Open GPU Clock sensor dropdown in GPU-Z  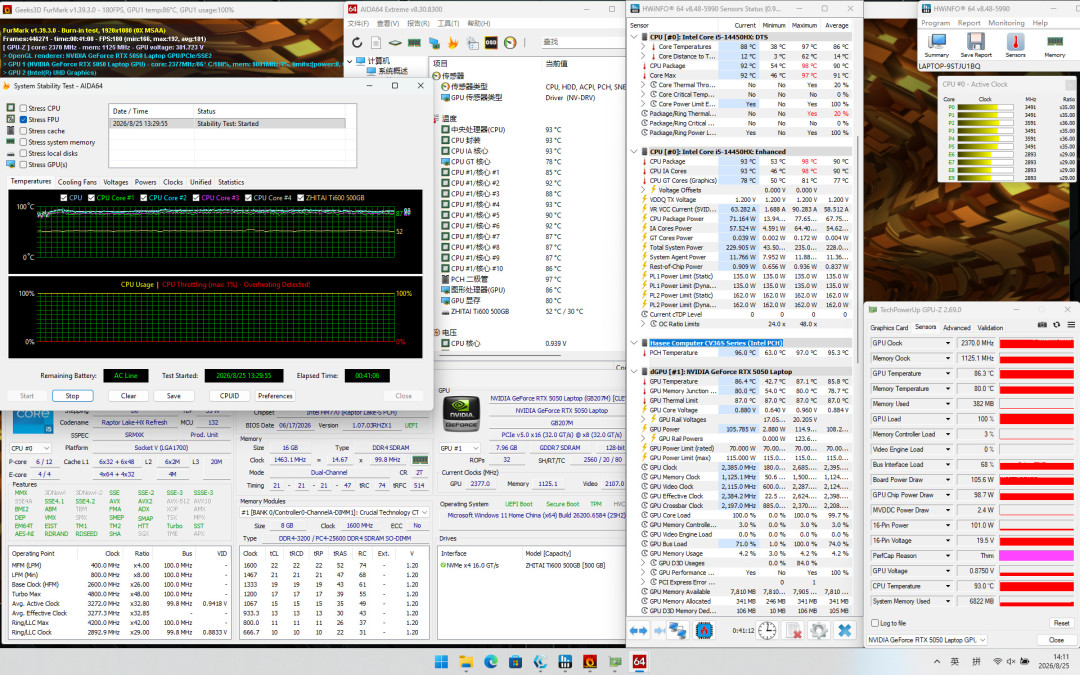(x=948, y=343)
